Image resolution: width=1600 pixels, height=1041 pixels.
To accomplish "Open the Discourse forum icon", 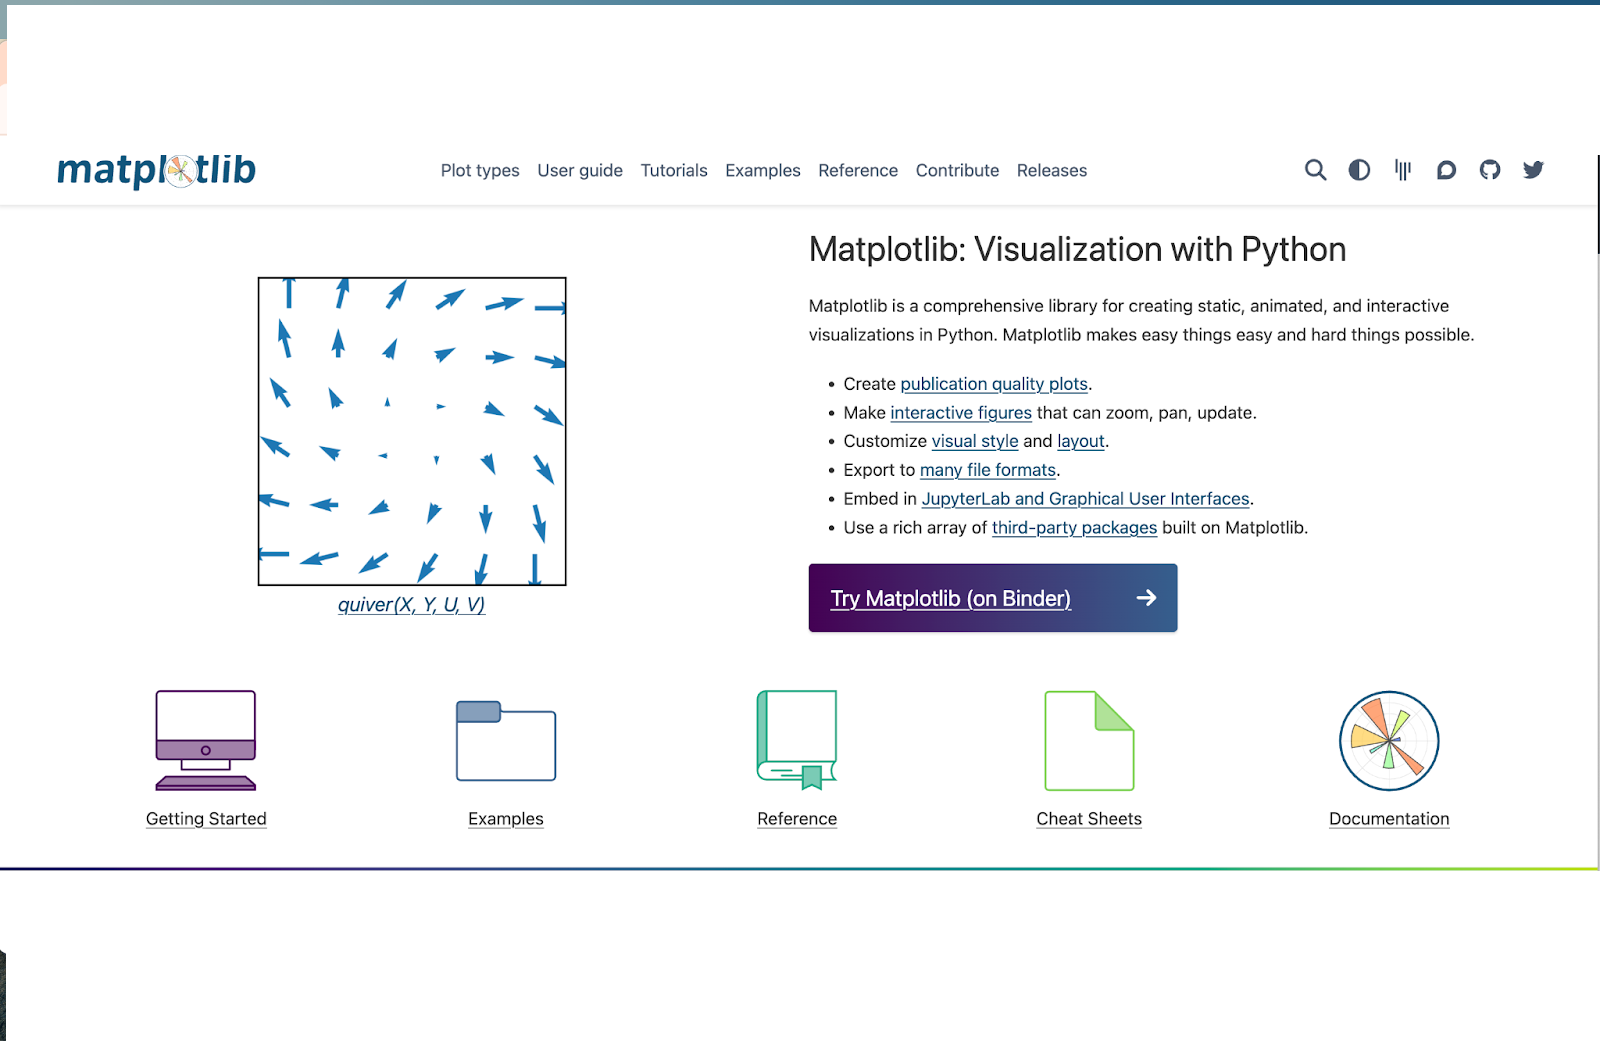I will tap(1446, 170).
